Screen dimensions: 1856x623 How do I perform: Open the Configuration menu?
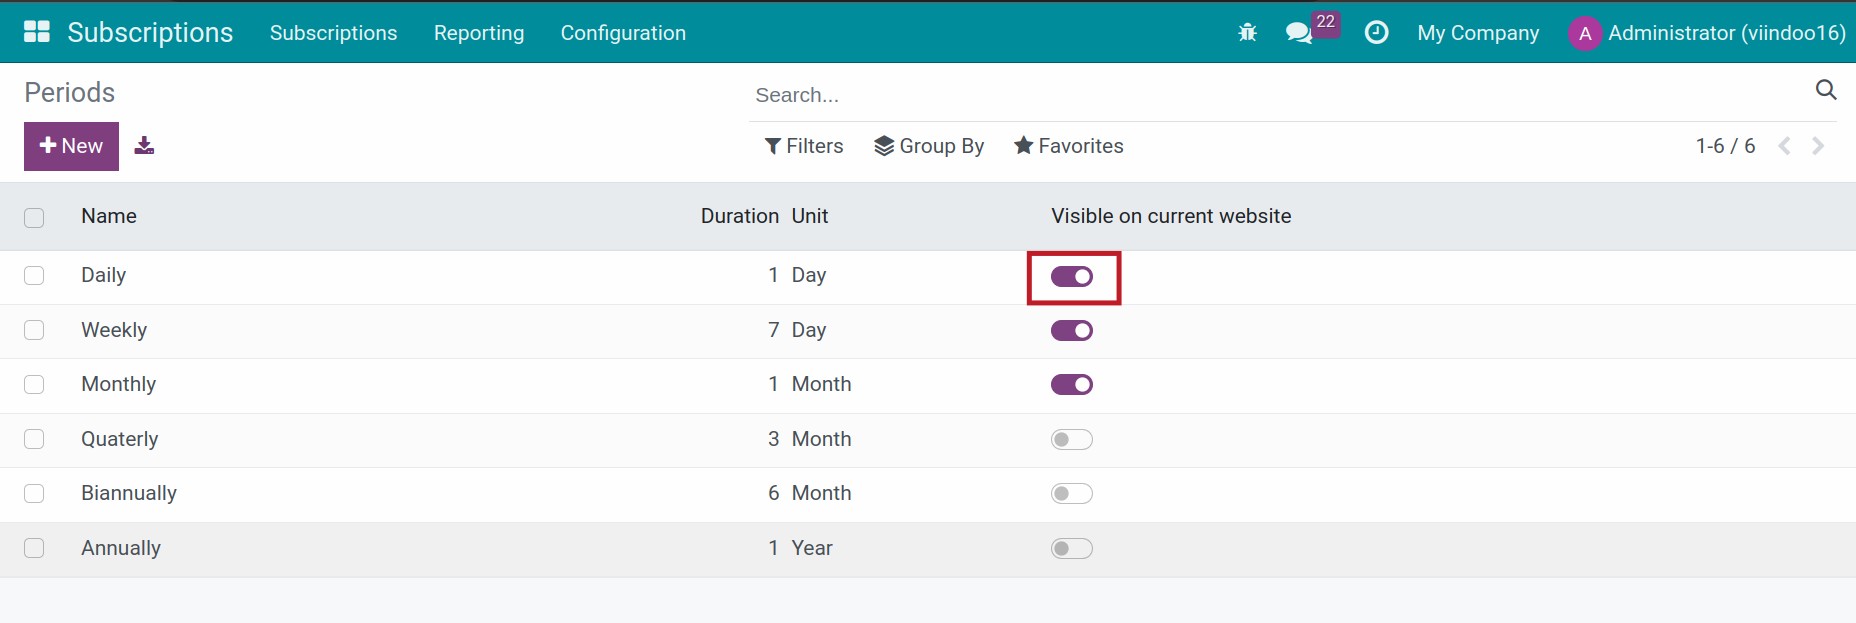[x=623, y=33]
